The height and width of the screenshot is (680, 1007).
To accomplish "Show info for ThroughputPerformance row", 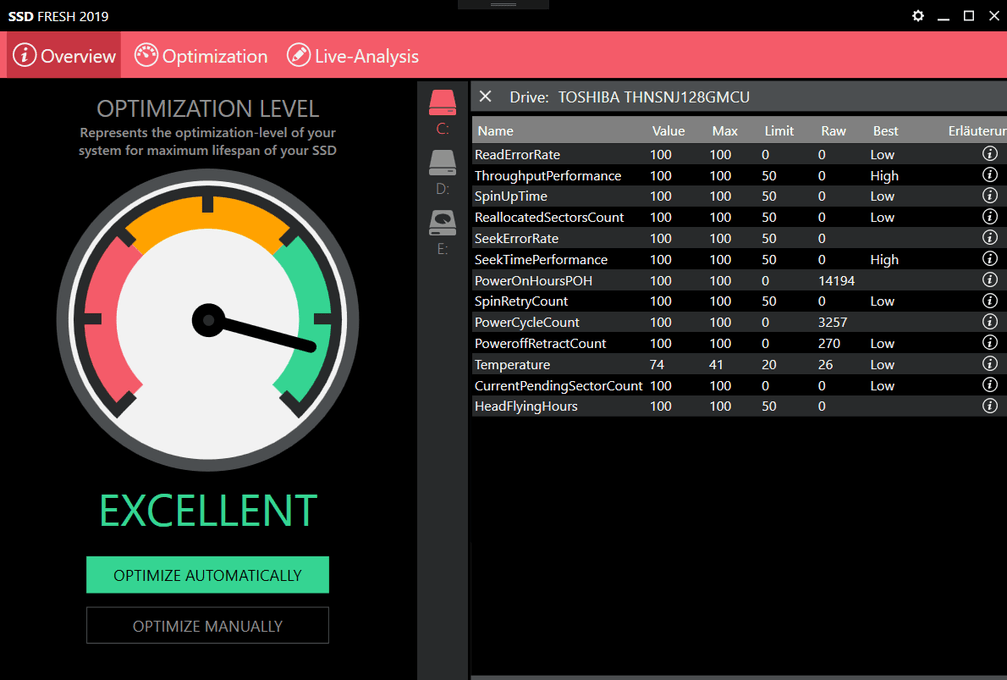I will (990, 175).
